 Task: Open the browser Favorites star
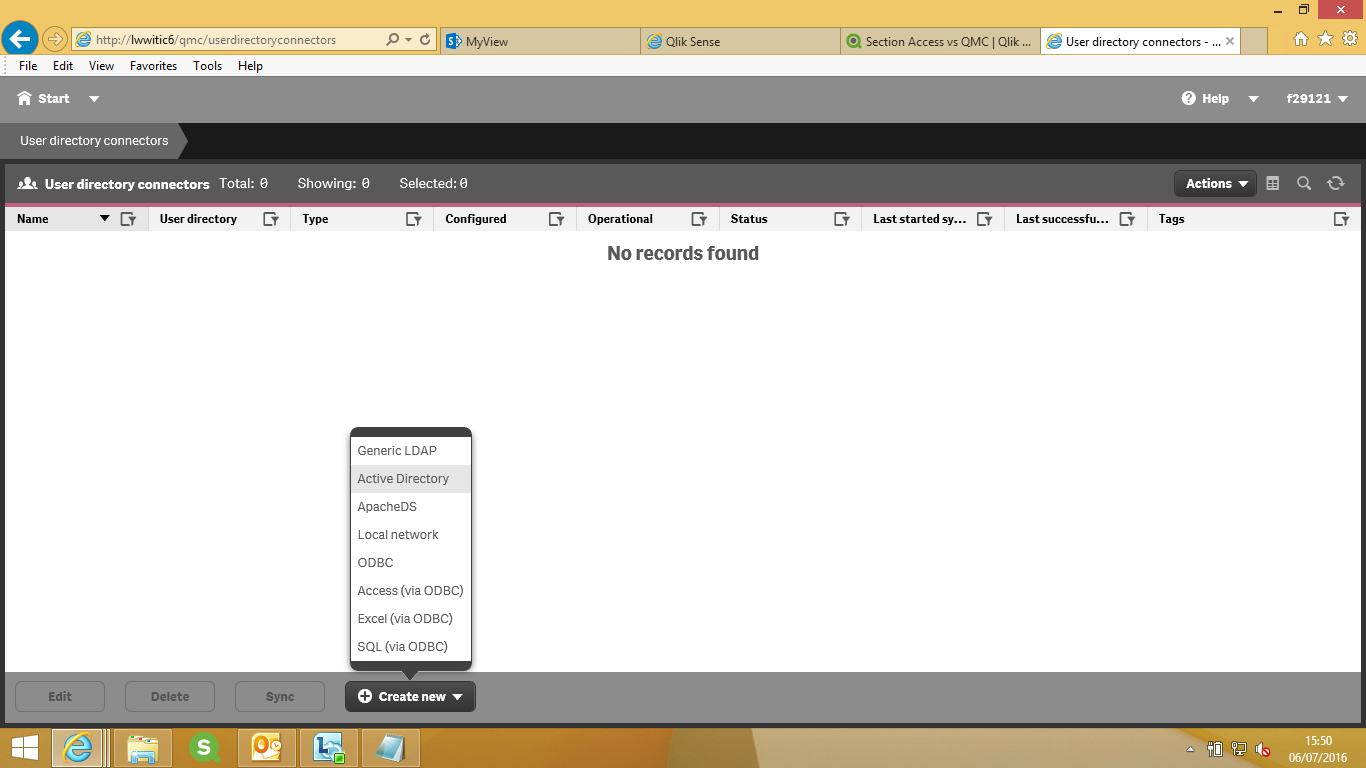coord(1325,39)
